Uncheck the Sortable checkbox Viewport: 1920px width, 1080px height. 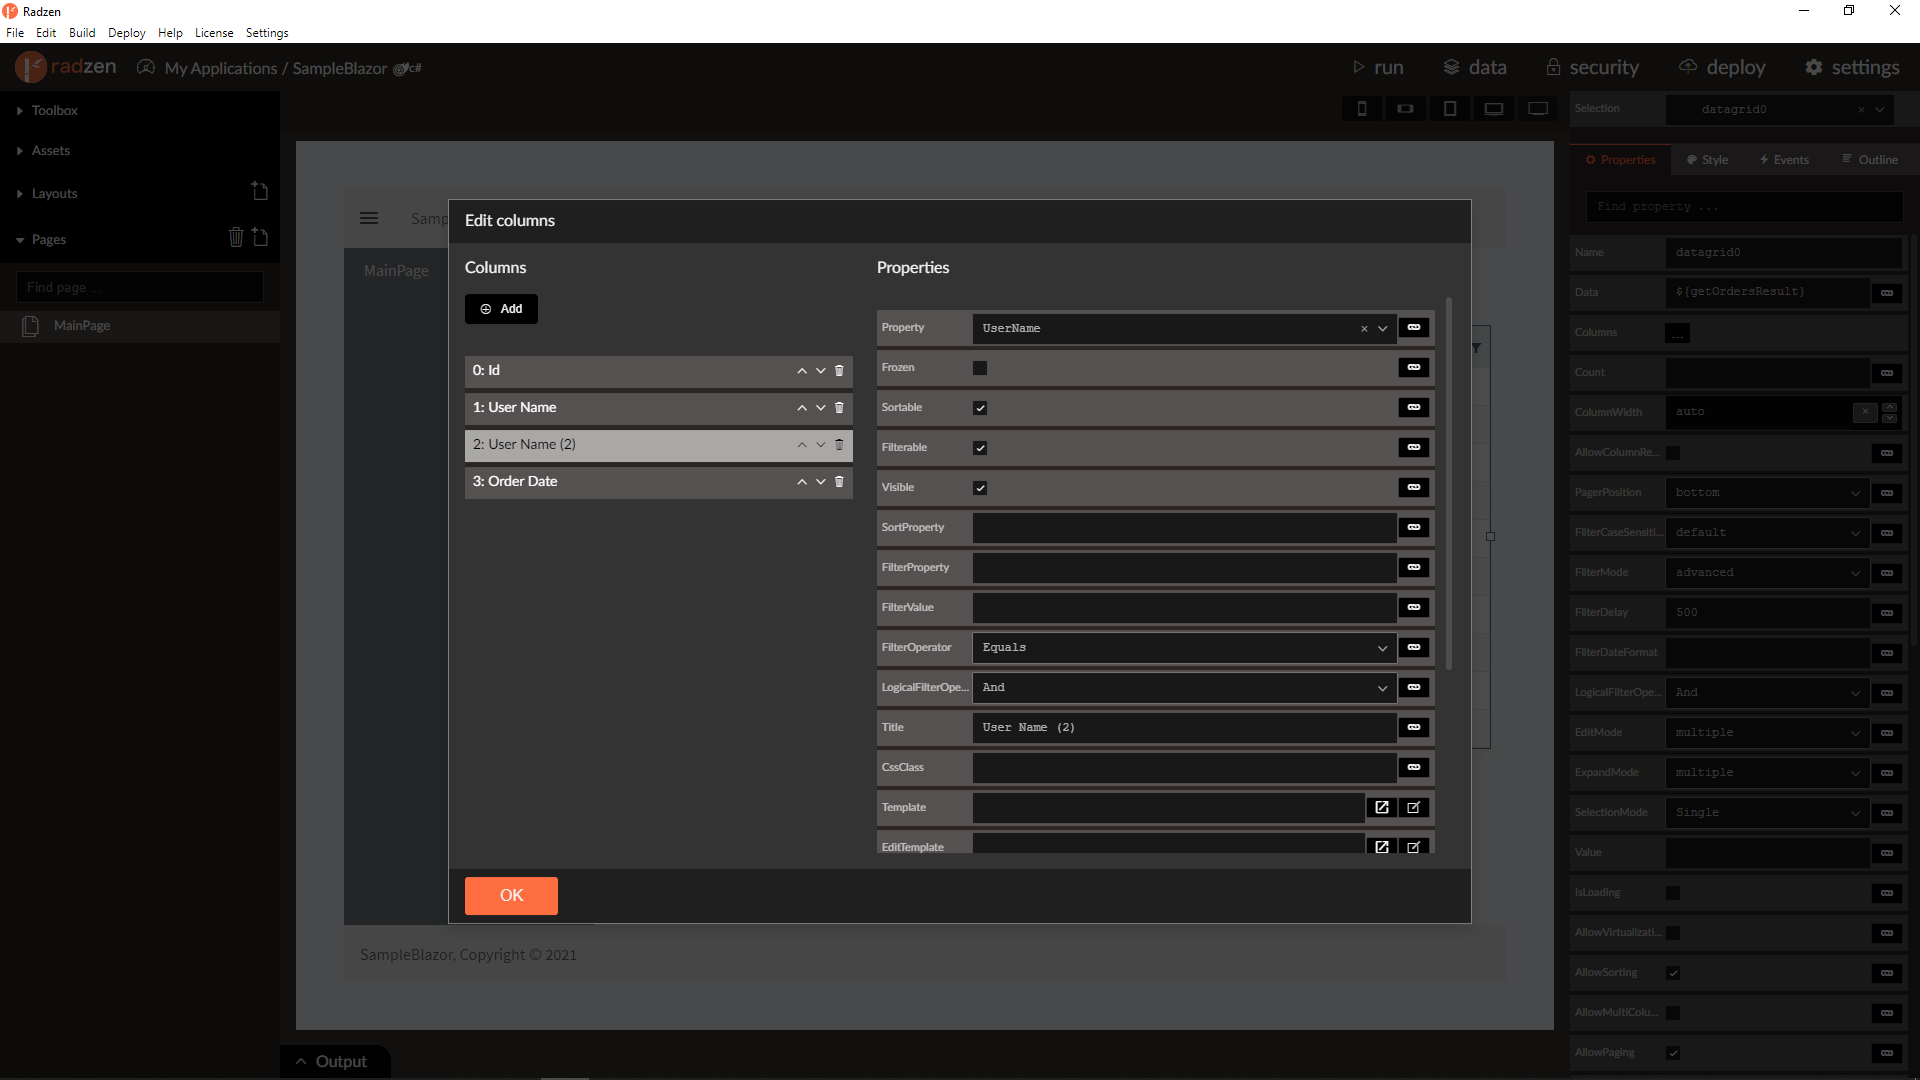coord(979,408)
